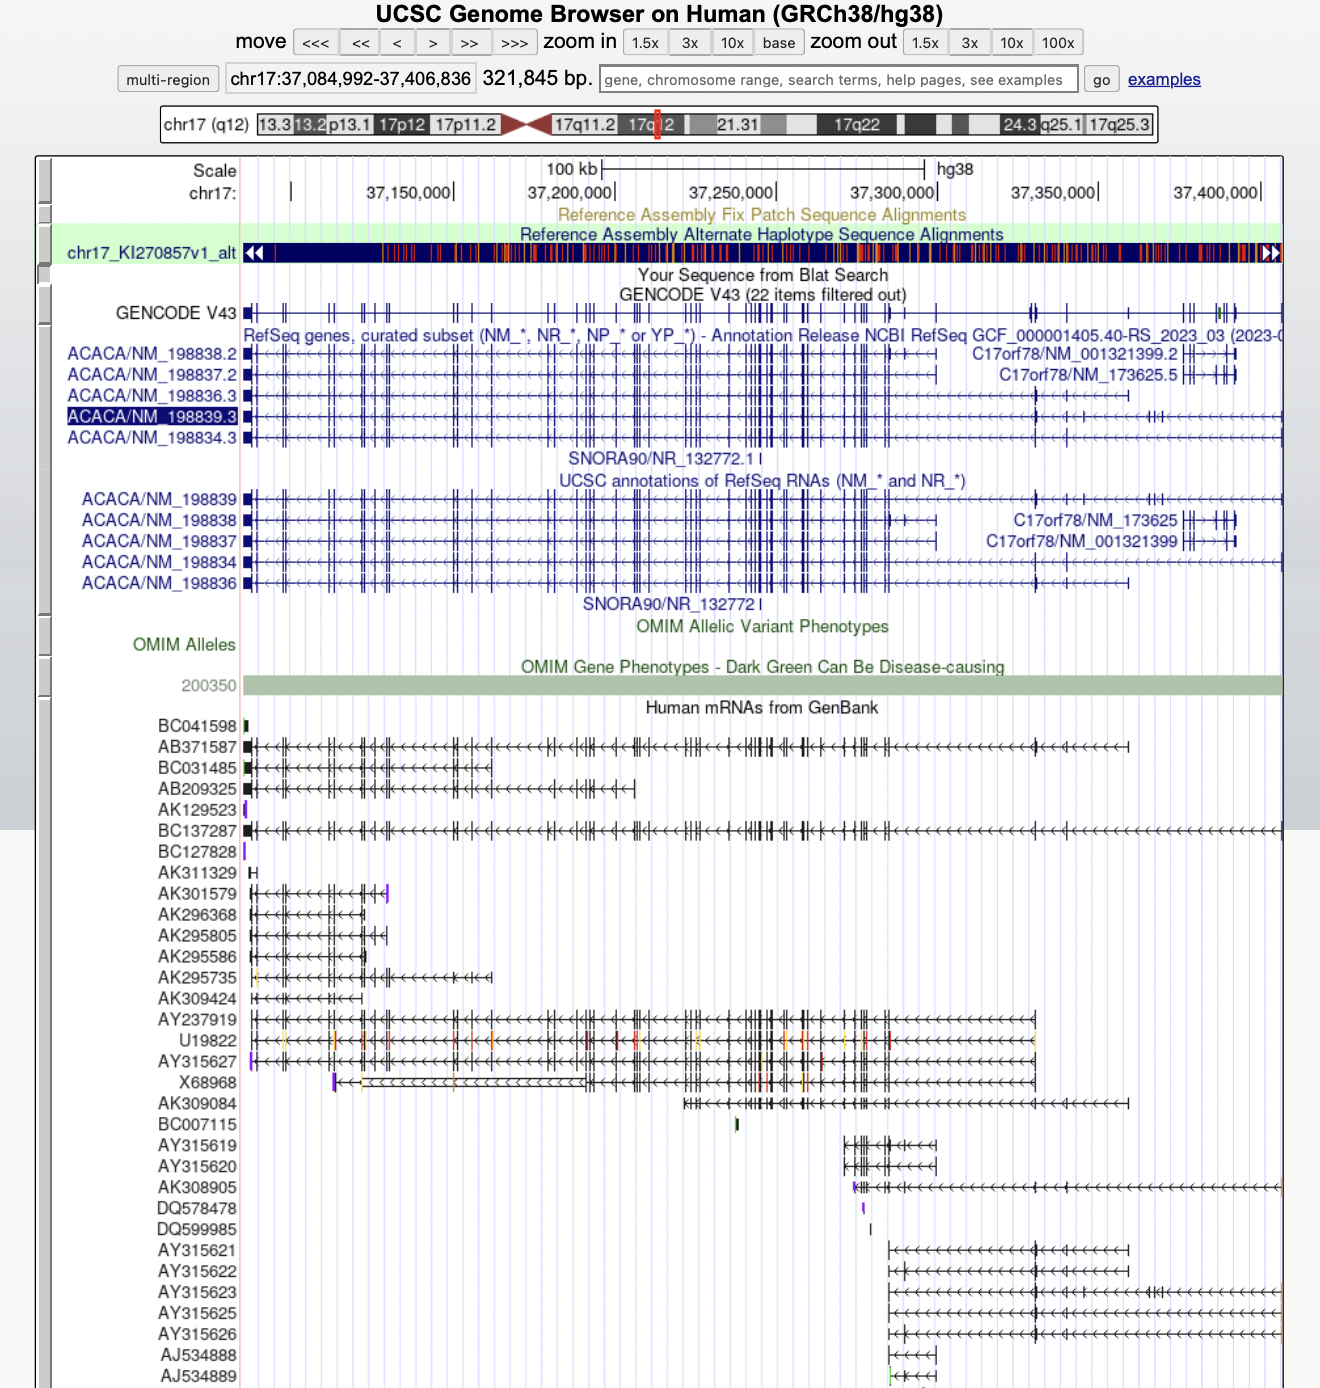The image size is (1320, 1388).
Task: Select mRNA AJ534888
Action: [x=199, y=1356]
